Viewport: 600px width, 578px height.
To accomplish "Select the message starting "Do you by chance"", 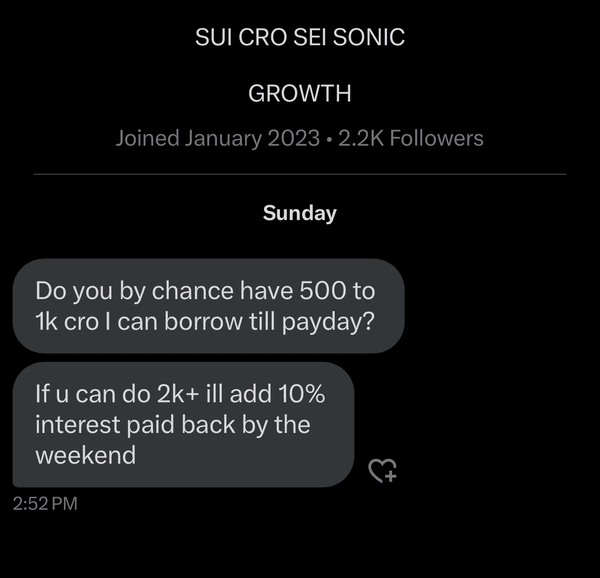I will [208, 307].
